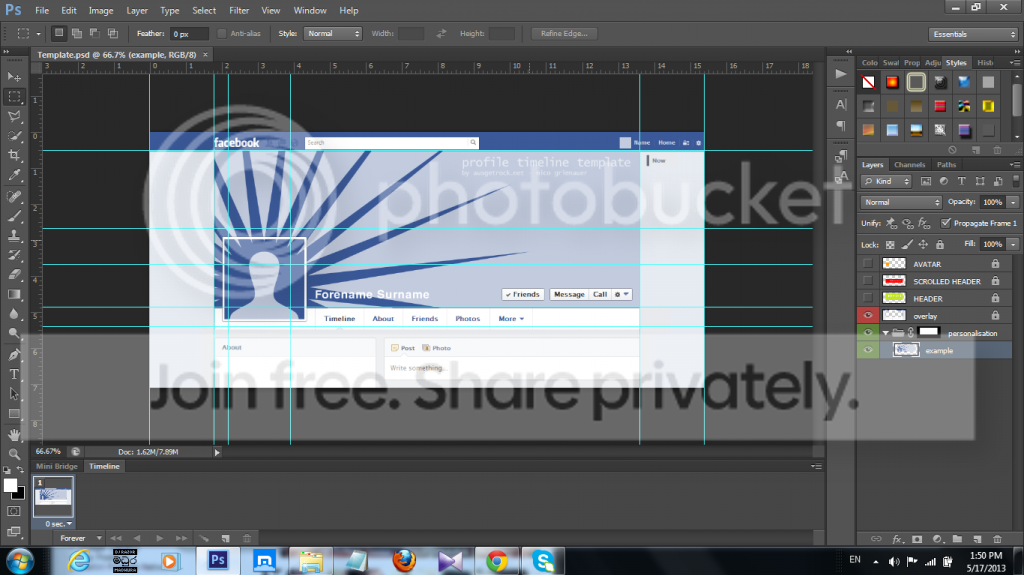Image resolution: width=1024 pixels, height=575 pixels.
Task: Click the foreground color swatch
Action: click(10, 485)
